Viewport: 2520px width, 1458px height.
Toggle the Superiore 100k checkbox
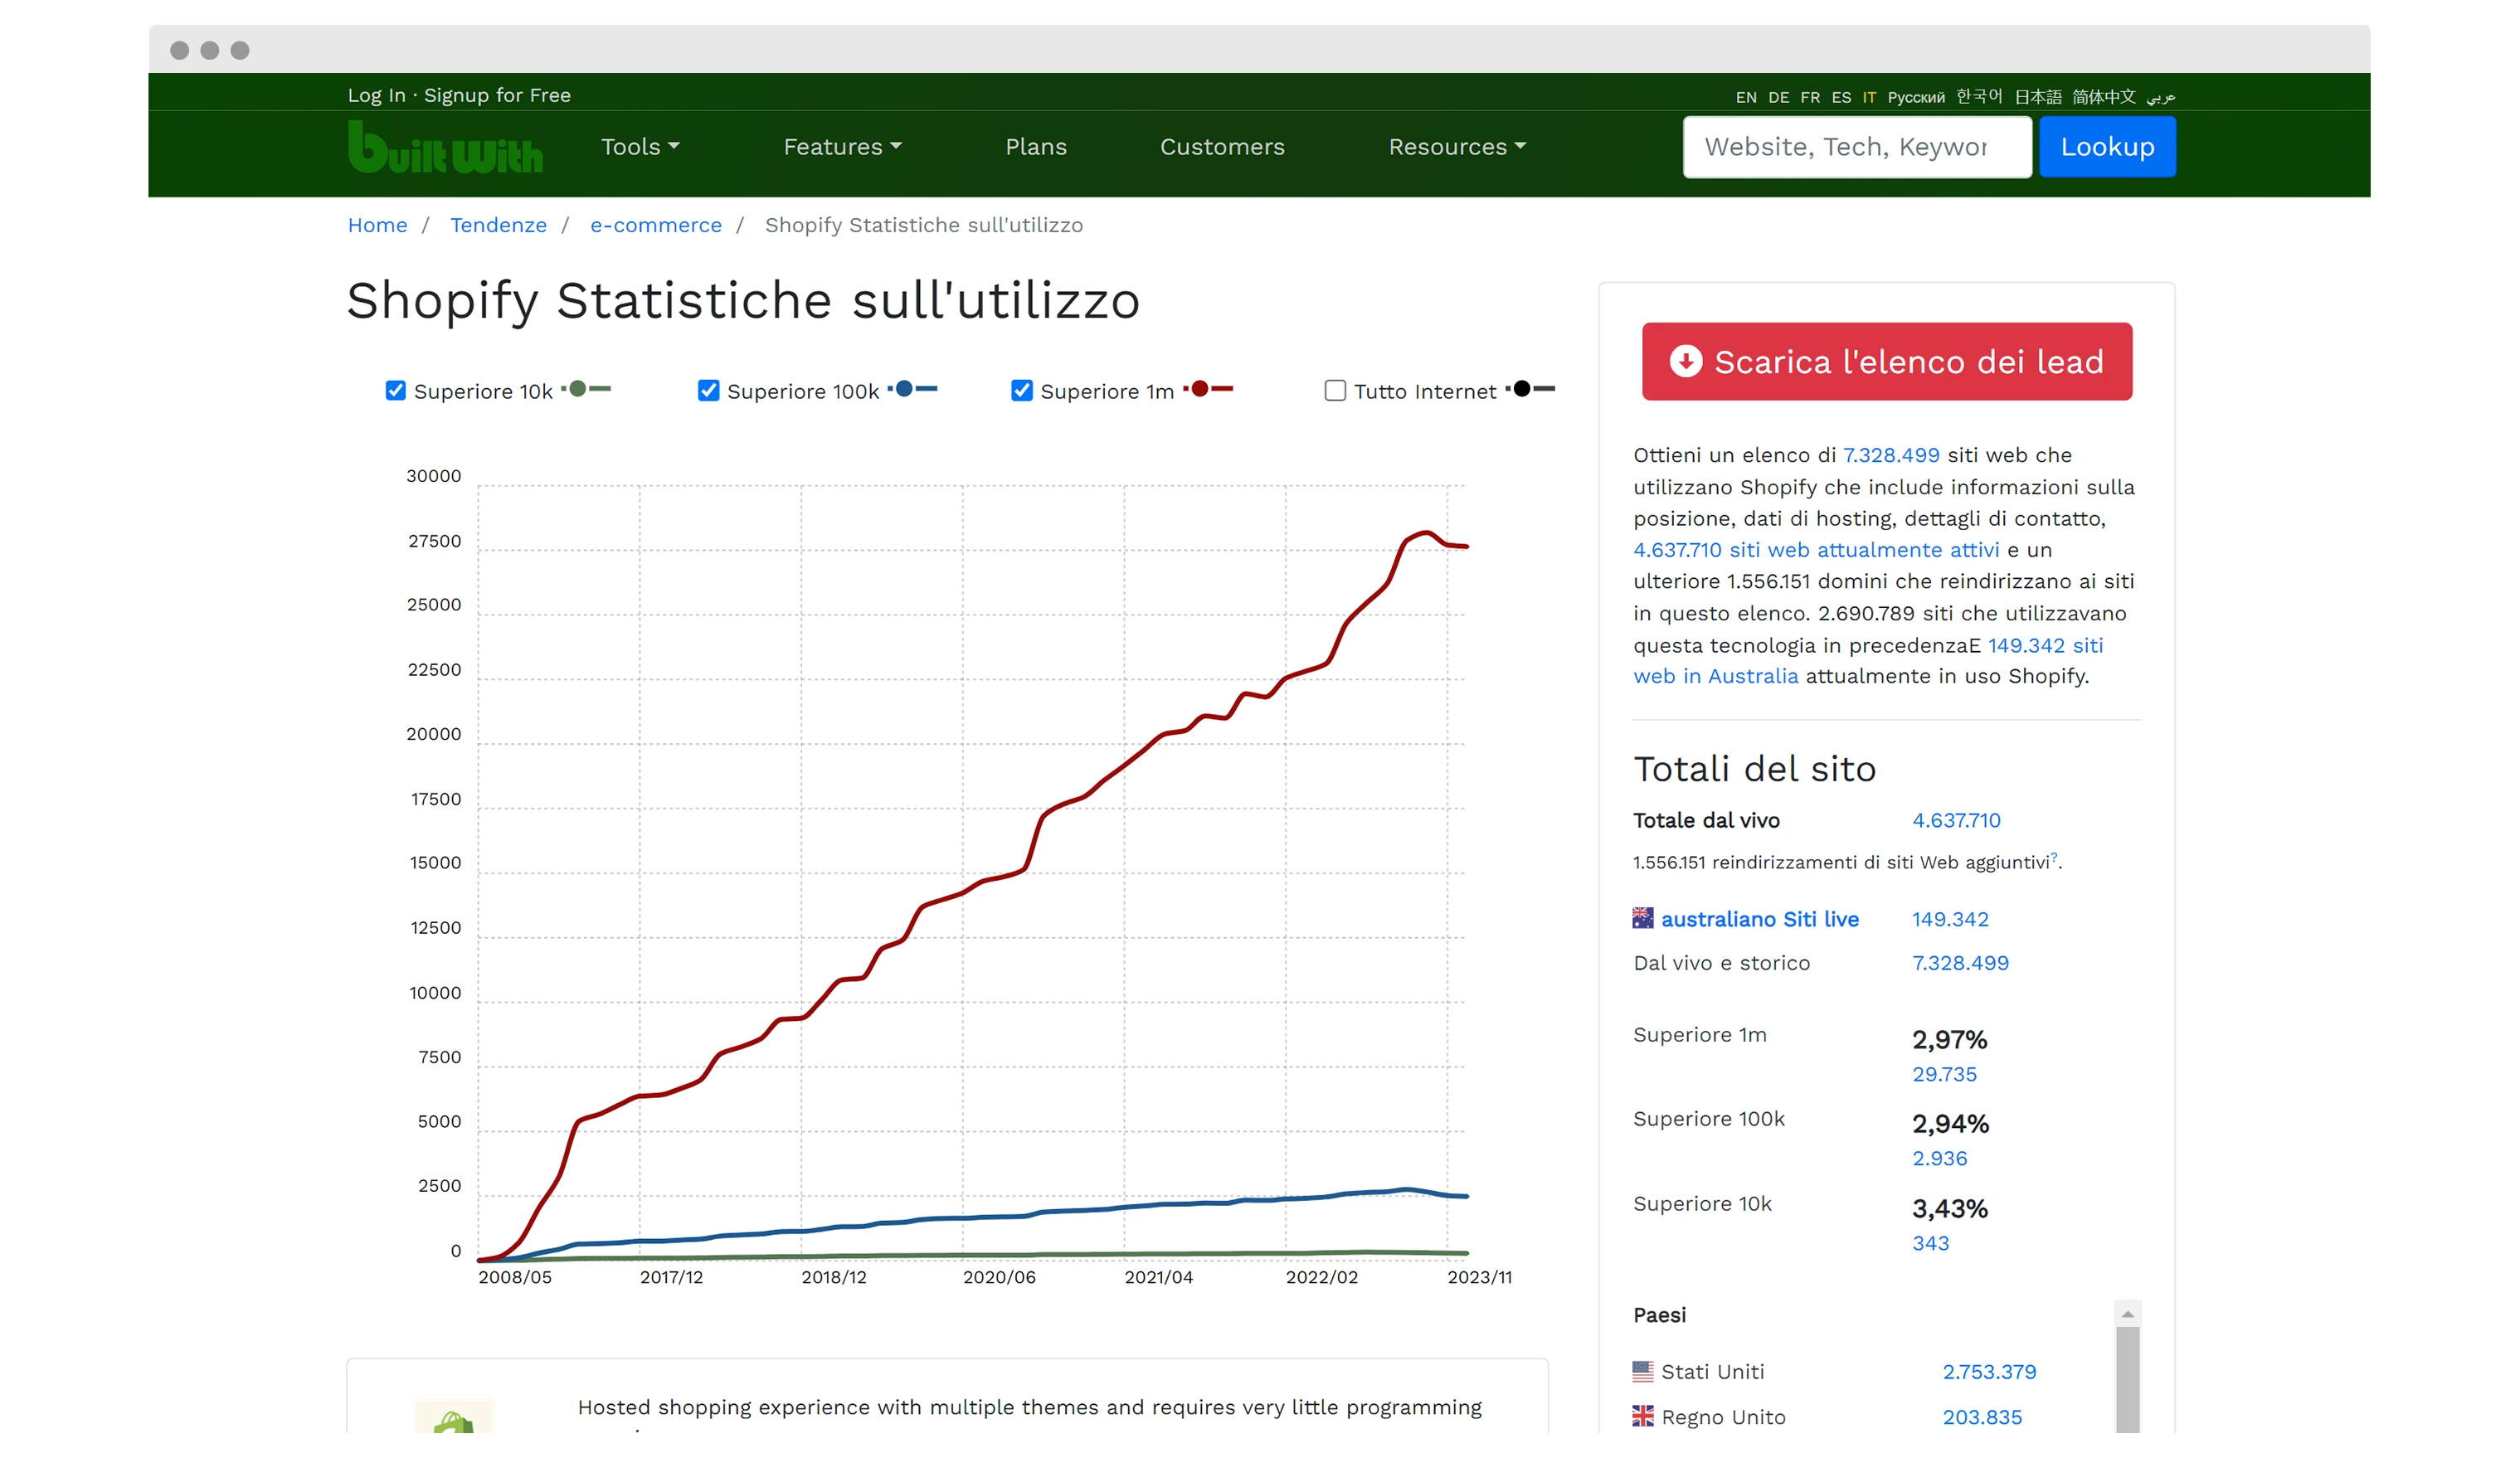pos(709,391)
